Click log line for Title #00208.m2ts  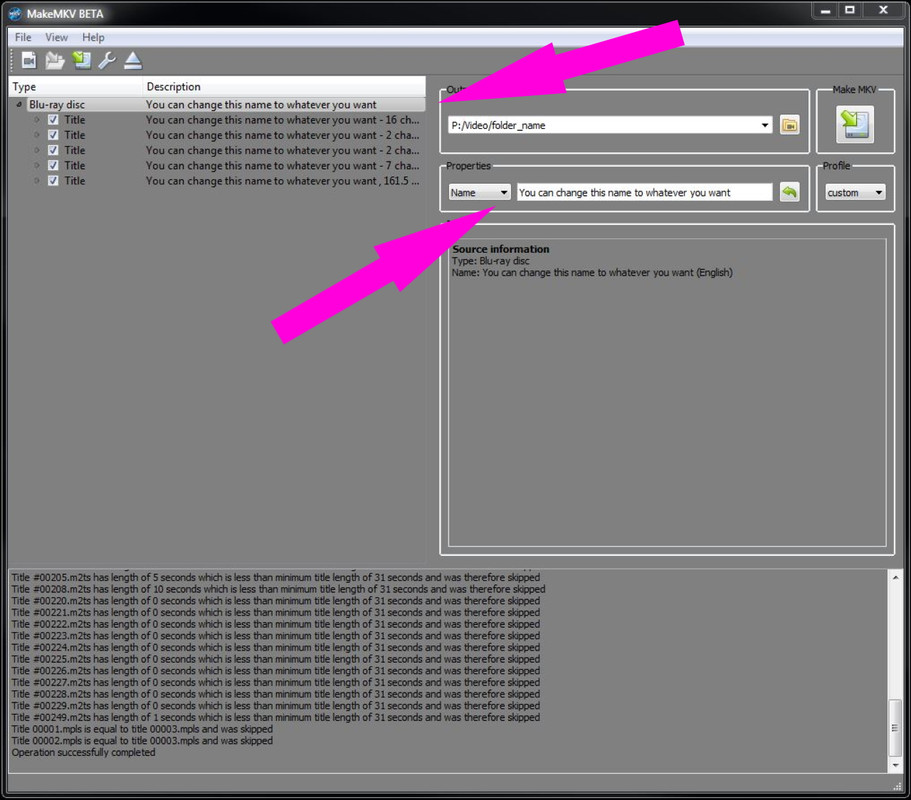pos(278,589)
